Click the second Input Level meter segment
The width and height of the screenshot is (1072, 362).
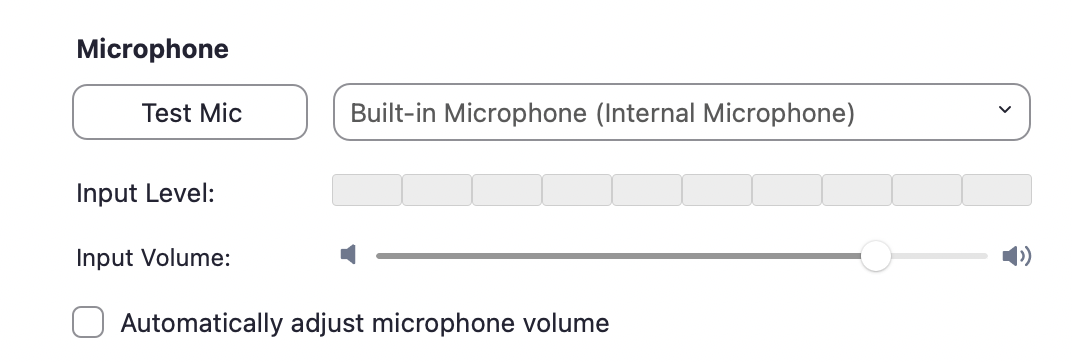tap(437, 190)
